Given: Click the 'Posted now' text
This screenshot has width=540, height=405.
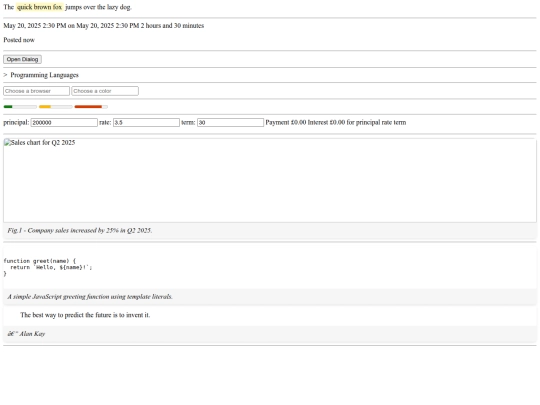Looking at the screenshot, I should (x=19, y=40).
